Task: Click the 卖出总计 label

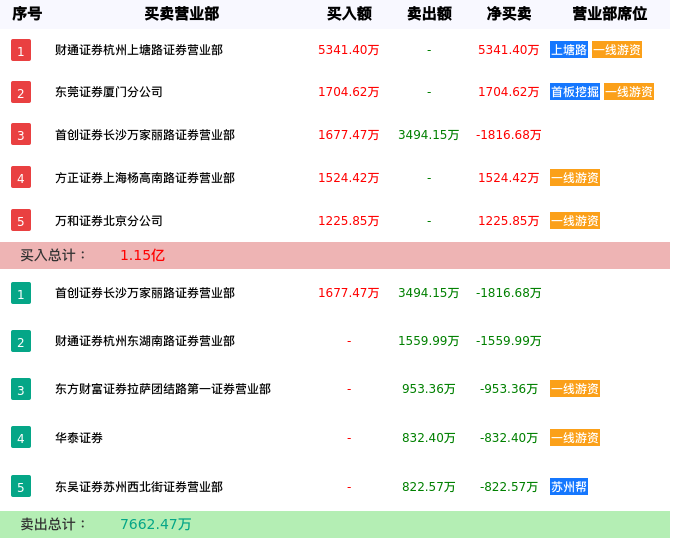Action: [x=53, y=524]
